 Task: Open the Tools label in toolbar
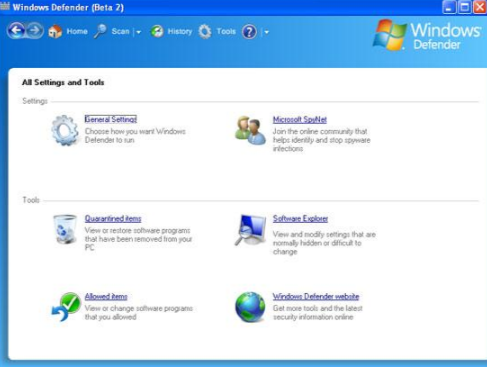[x=226, y=31]
